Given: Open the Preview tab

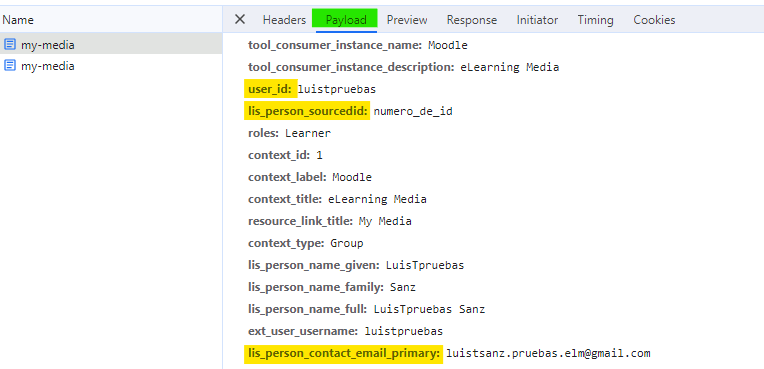Looking at the screenshot, I should (407, 20).
